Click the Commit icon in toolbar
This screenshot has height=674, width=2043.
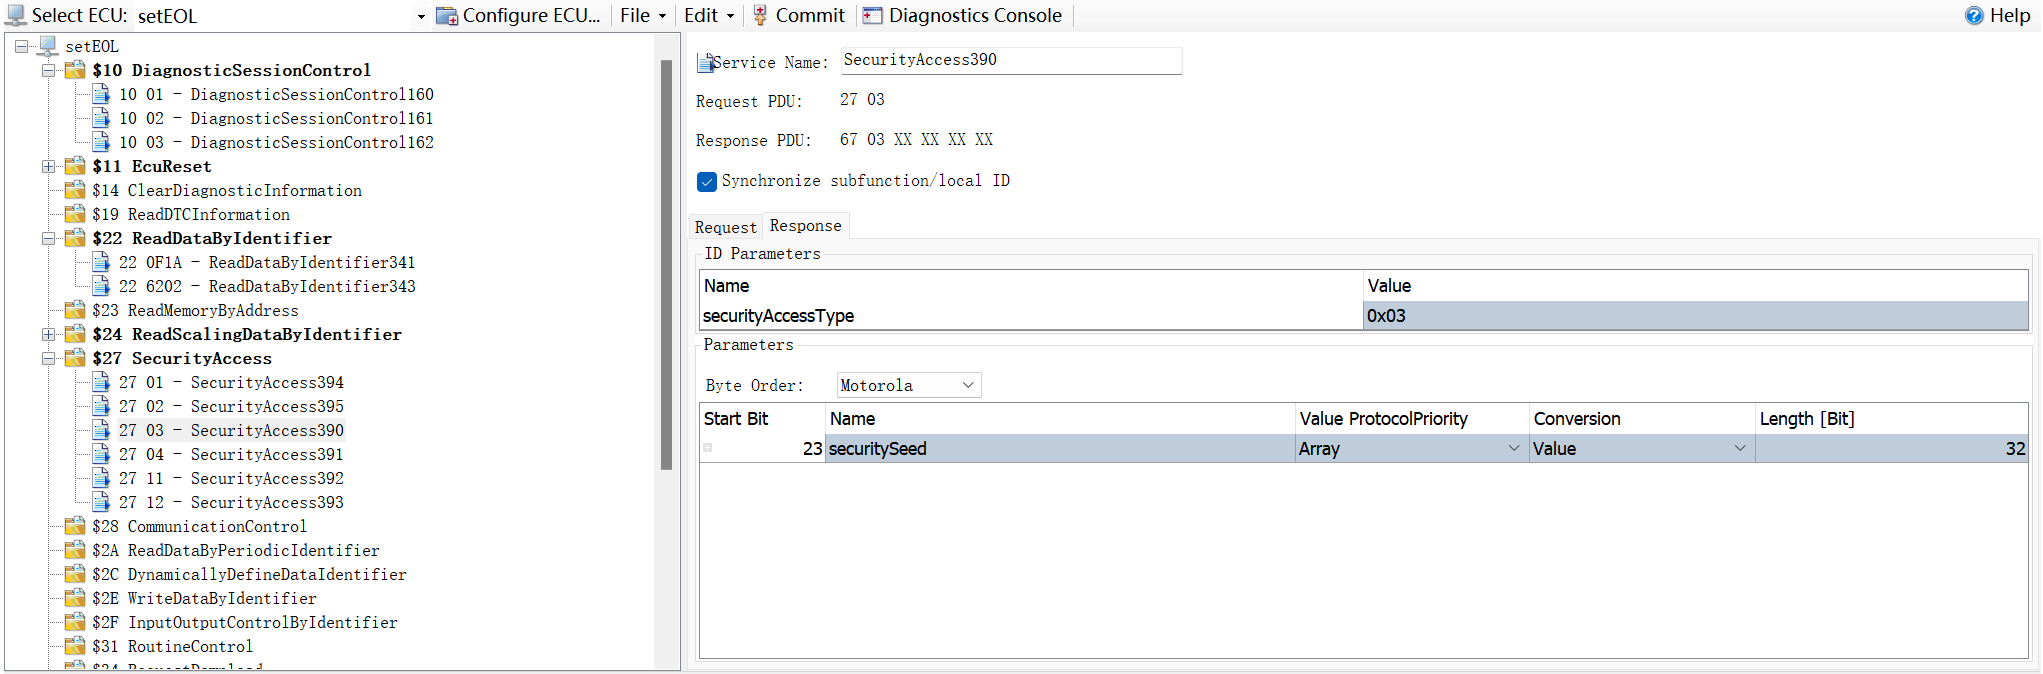(761, 15)
